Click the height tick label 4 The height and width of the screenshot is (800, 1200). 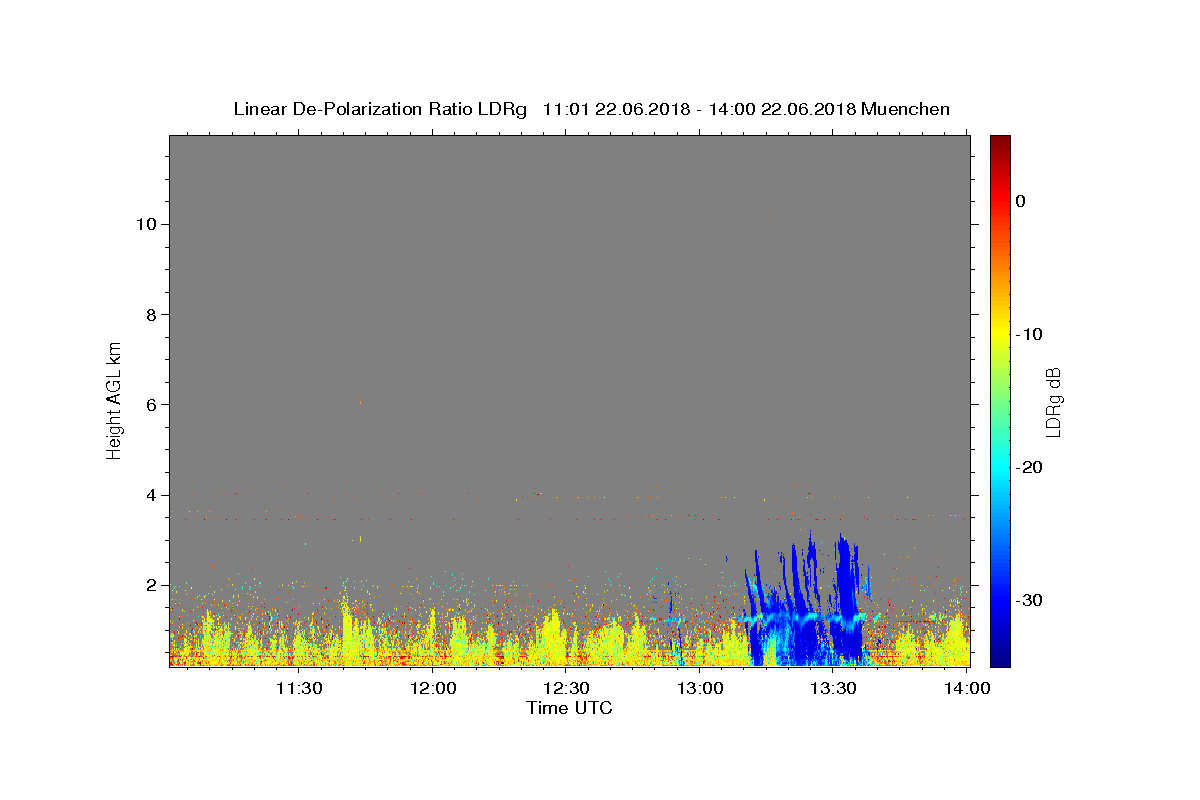pos(151,495)
